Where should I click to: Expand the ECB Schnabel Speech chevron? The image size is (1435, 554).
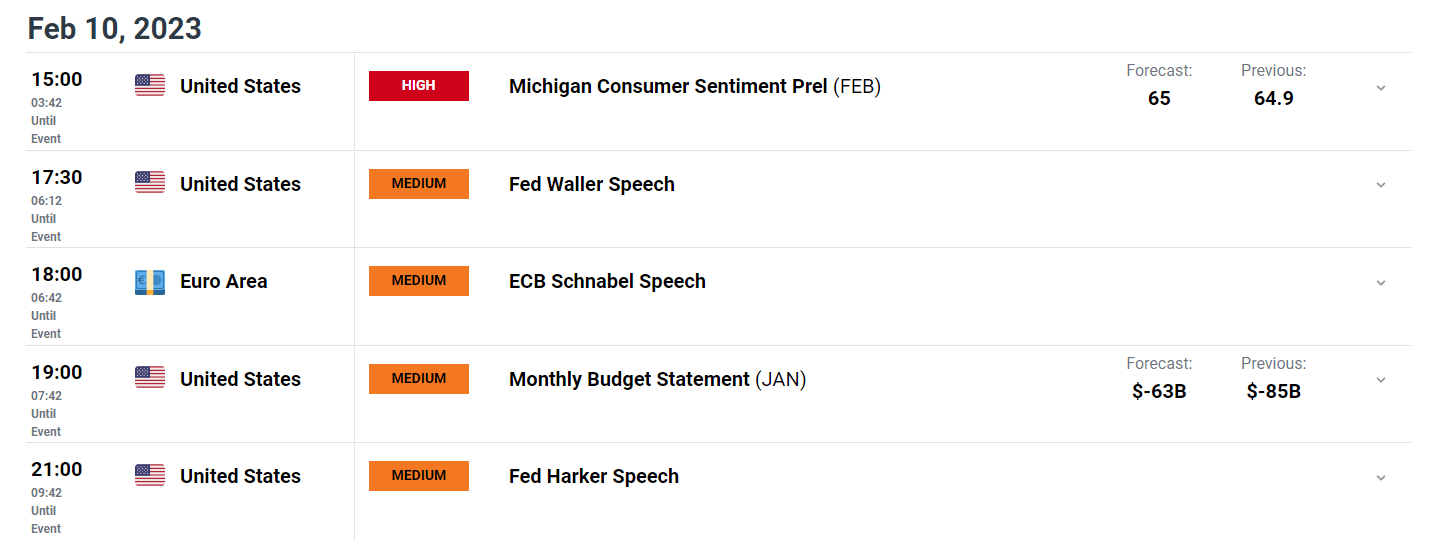[1381, 283]
